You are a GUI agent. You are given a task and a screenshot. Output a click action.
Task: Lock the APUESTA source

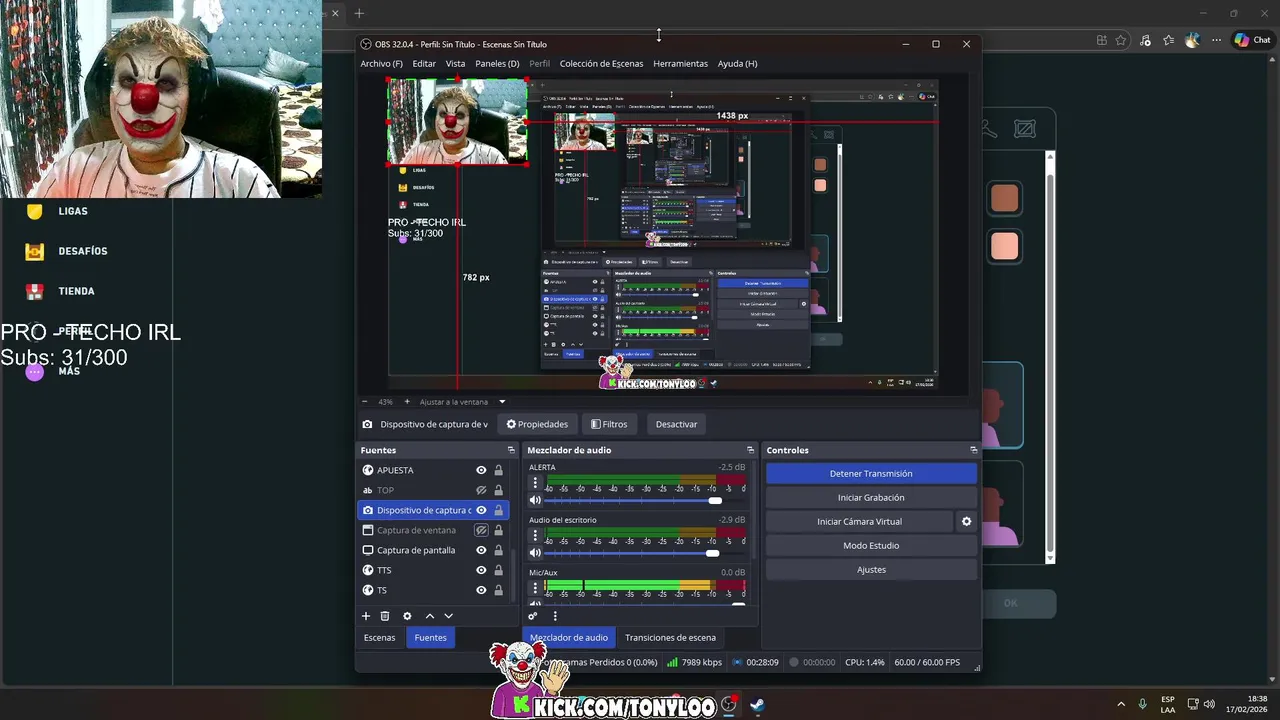click(x=498, y=470)
